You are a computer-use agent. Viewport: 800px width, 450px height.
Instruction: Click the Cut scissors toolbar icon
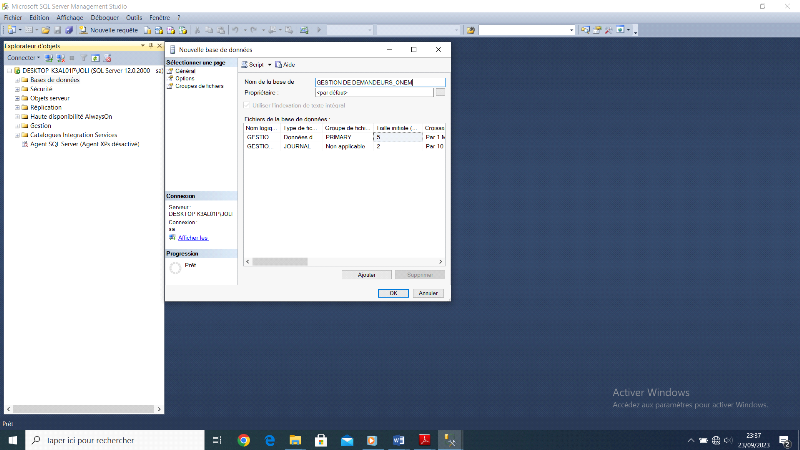coord(197,30)
